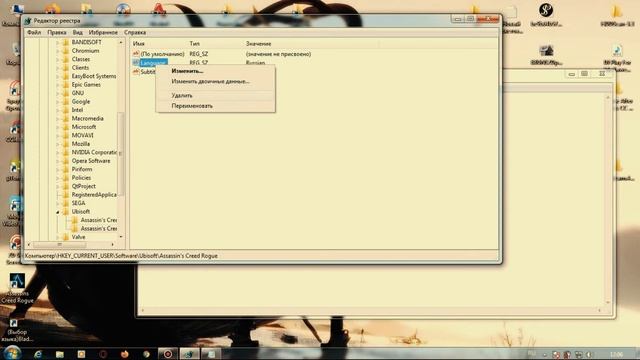Click the Chromium folder icon in tree
Image resolution: width=640 pixels, height=360 pixels.
66,51
